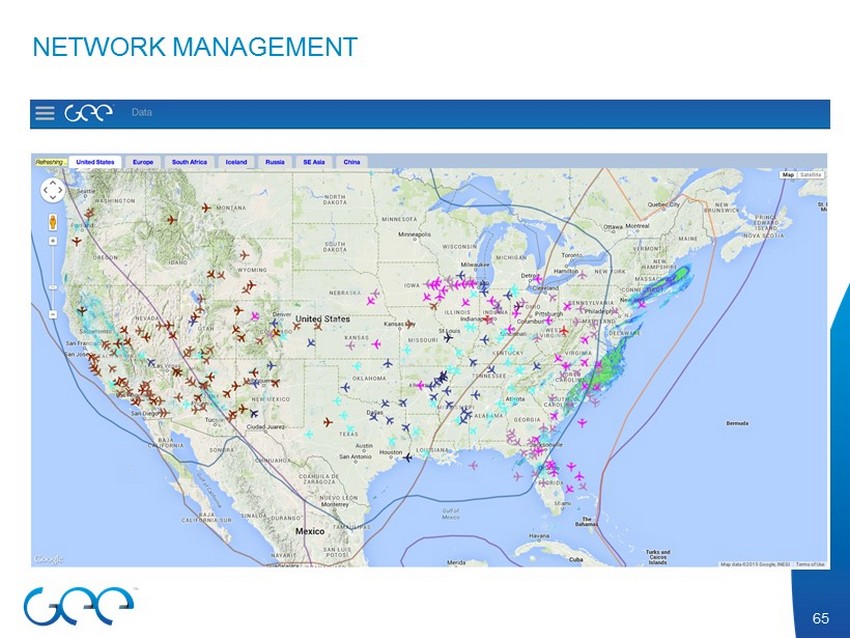Screen dimensions: 850x638
Task: Click the airplane icon near Montana label
Action: click(206, 208)
